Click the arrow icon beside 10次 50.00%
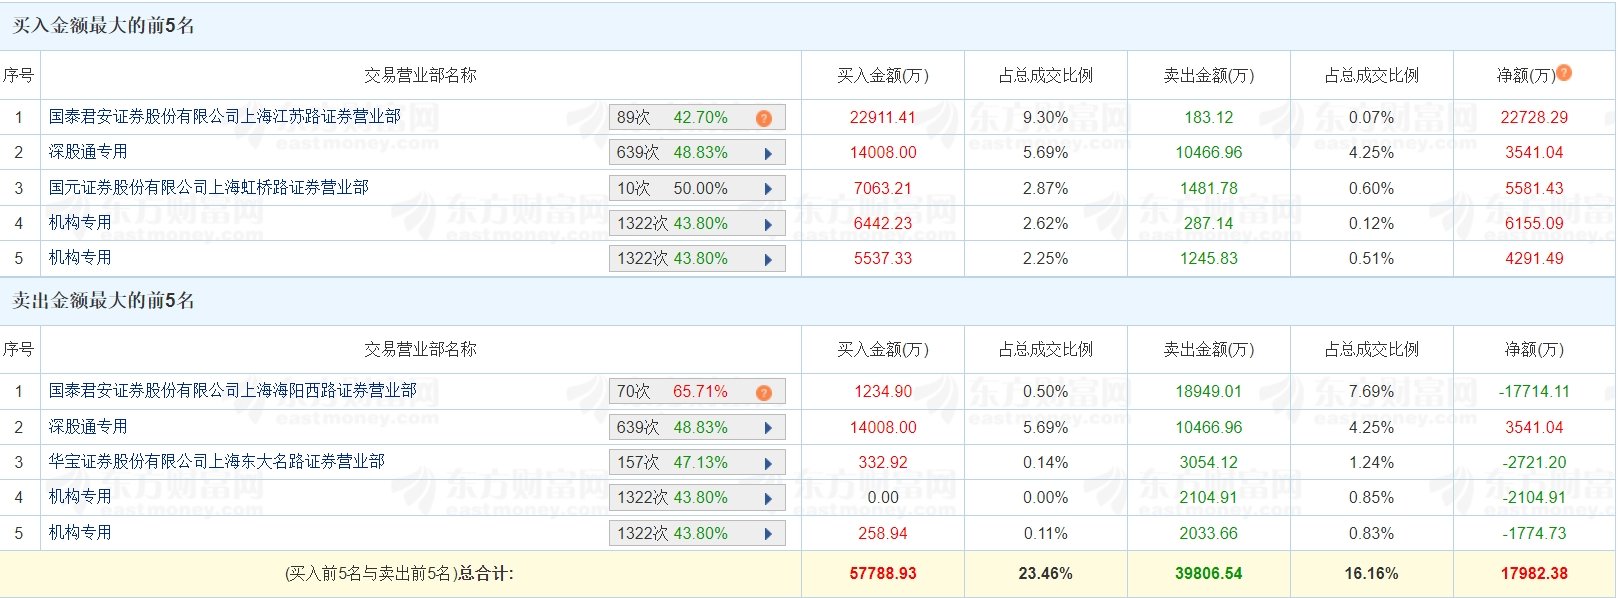The image size is (1621, 598). pos(768,189)
